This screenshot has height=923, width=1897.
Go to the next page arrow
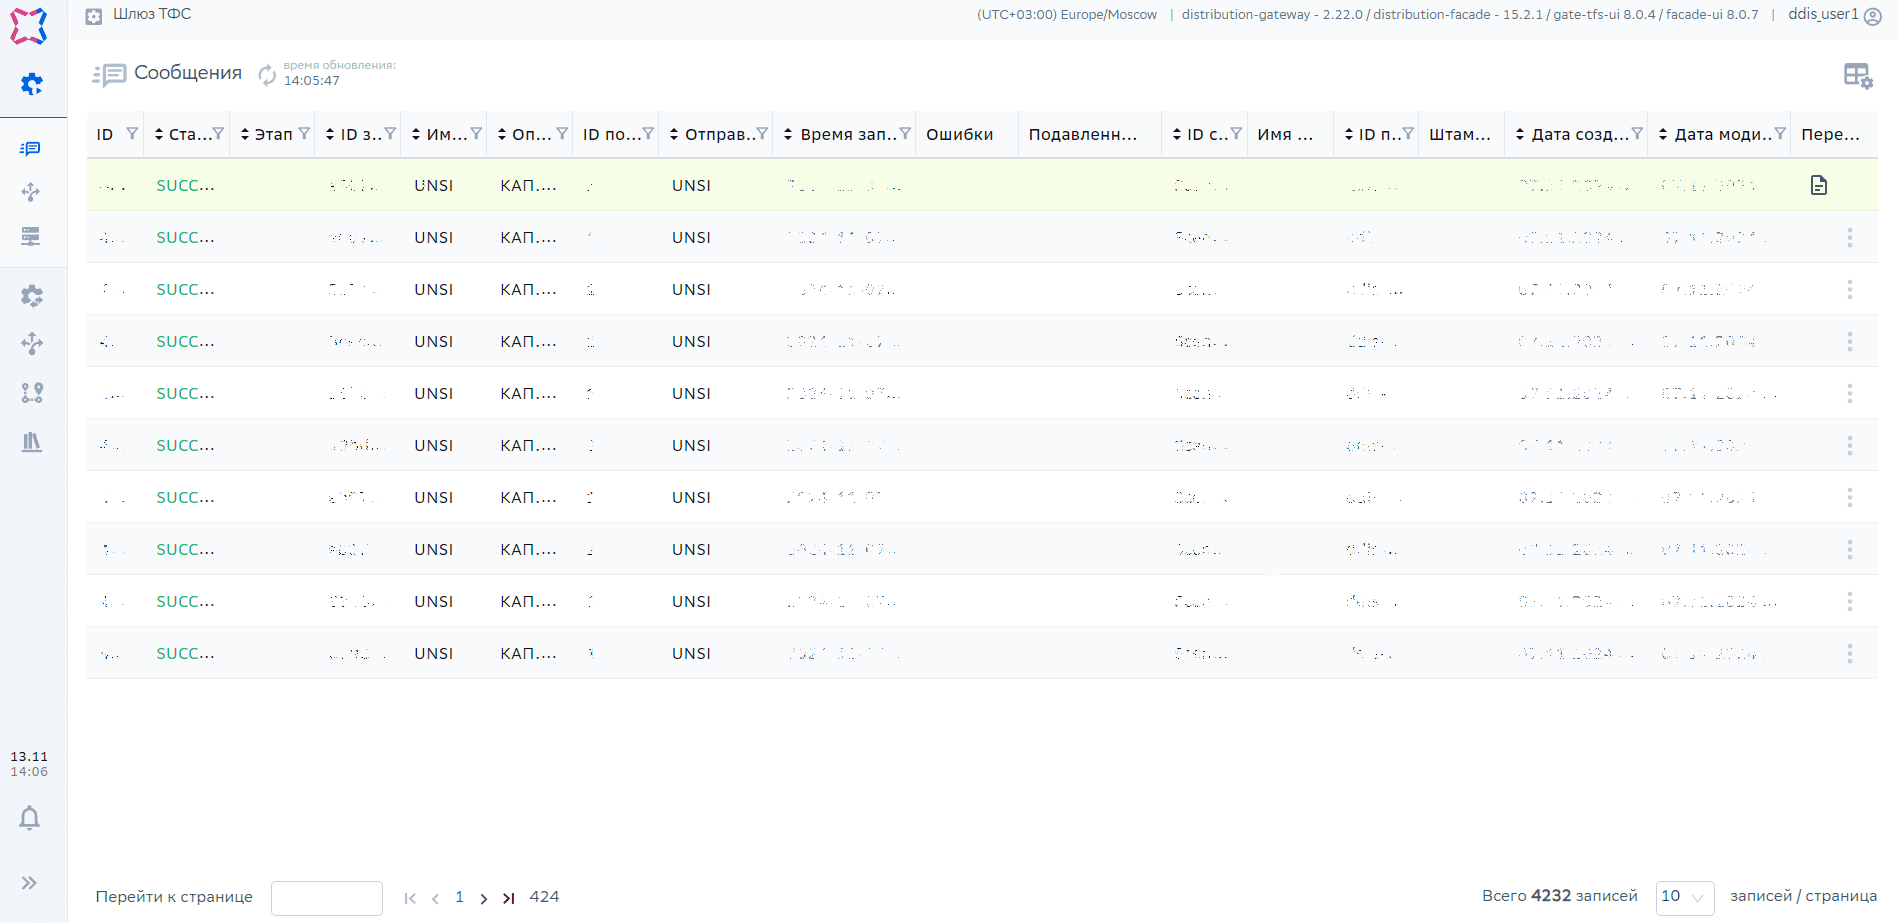click(x=484, y=898)
